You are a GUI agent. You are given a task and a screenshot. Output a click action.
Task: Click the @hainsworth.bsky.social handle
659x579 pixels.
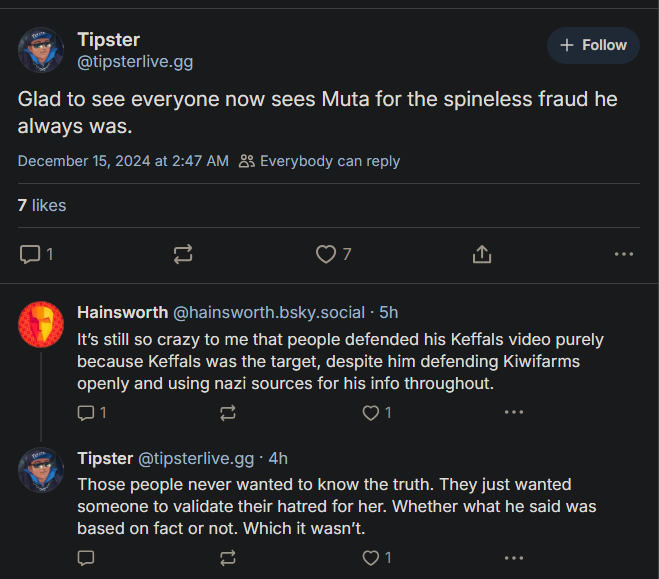269,312
